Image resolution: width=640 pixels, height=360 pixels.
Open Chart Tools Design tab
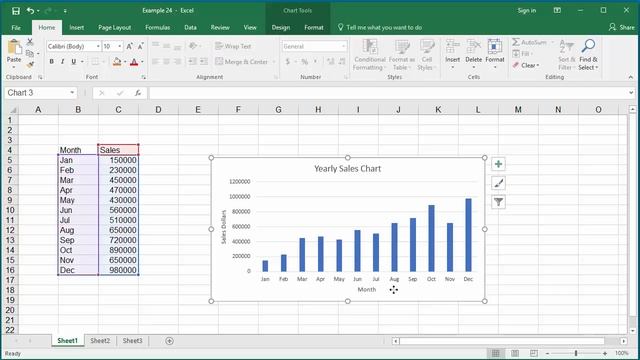point(281,28)
